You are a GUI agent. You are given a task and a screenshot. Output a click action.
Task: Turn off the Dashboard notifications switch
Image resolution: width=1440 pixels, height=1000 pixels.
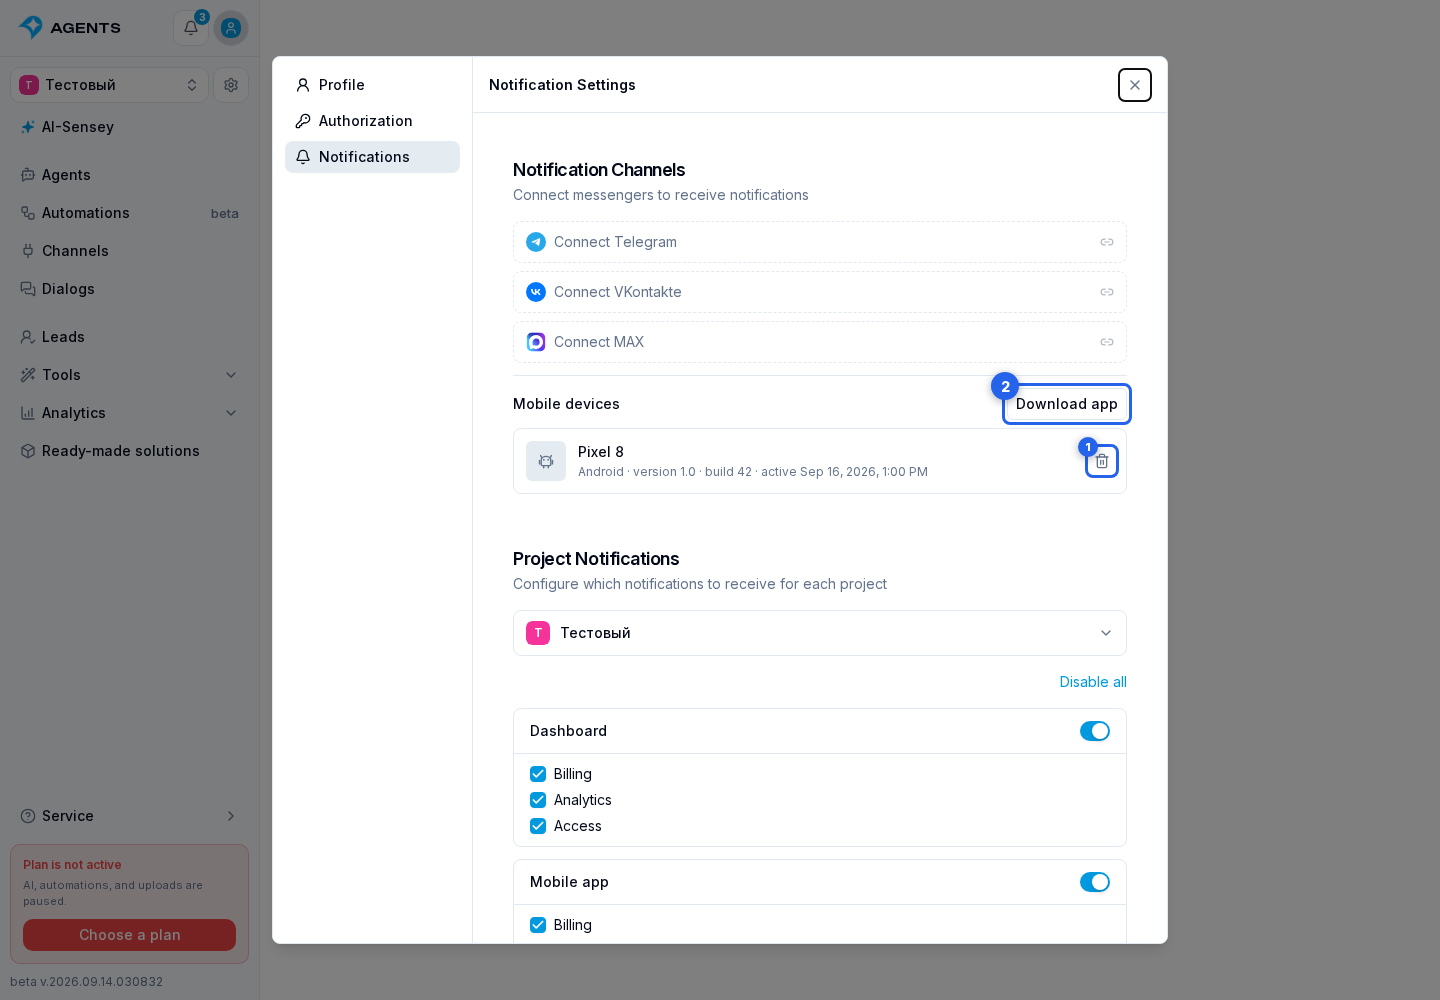1095,731
